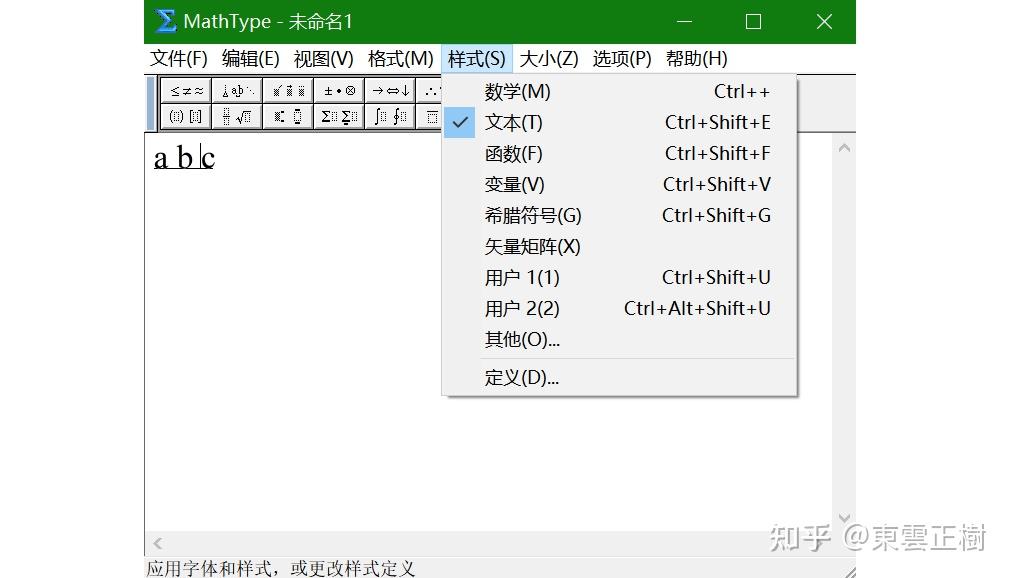Screen dimensions: 1012x578
Task: Open the operator symbols palette (± • ⊗)
Action: pyautogui.click(x=339, y=91)
